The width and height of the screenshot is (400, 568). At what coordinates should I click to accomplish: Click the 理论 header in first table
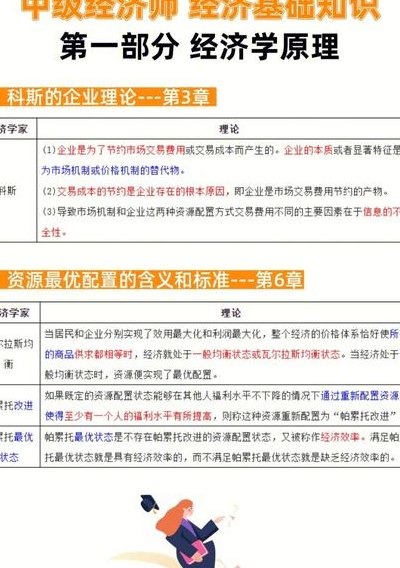point(229,129)
